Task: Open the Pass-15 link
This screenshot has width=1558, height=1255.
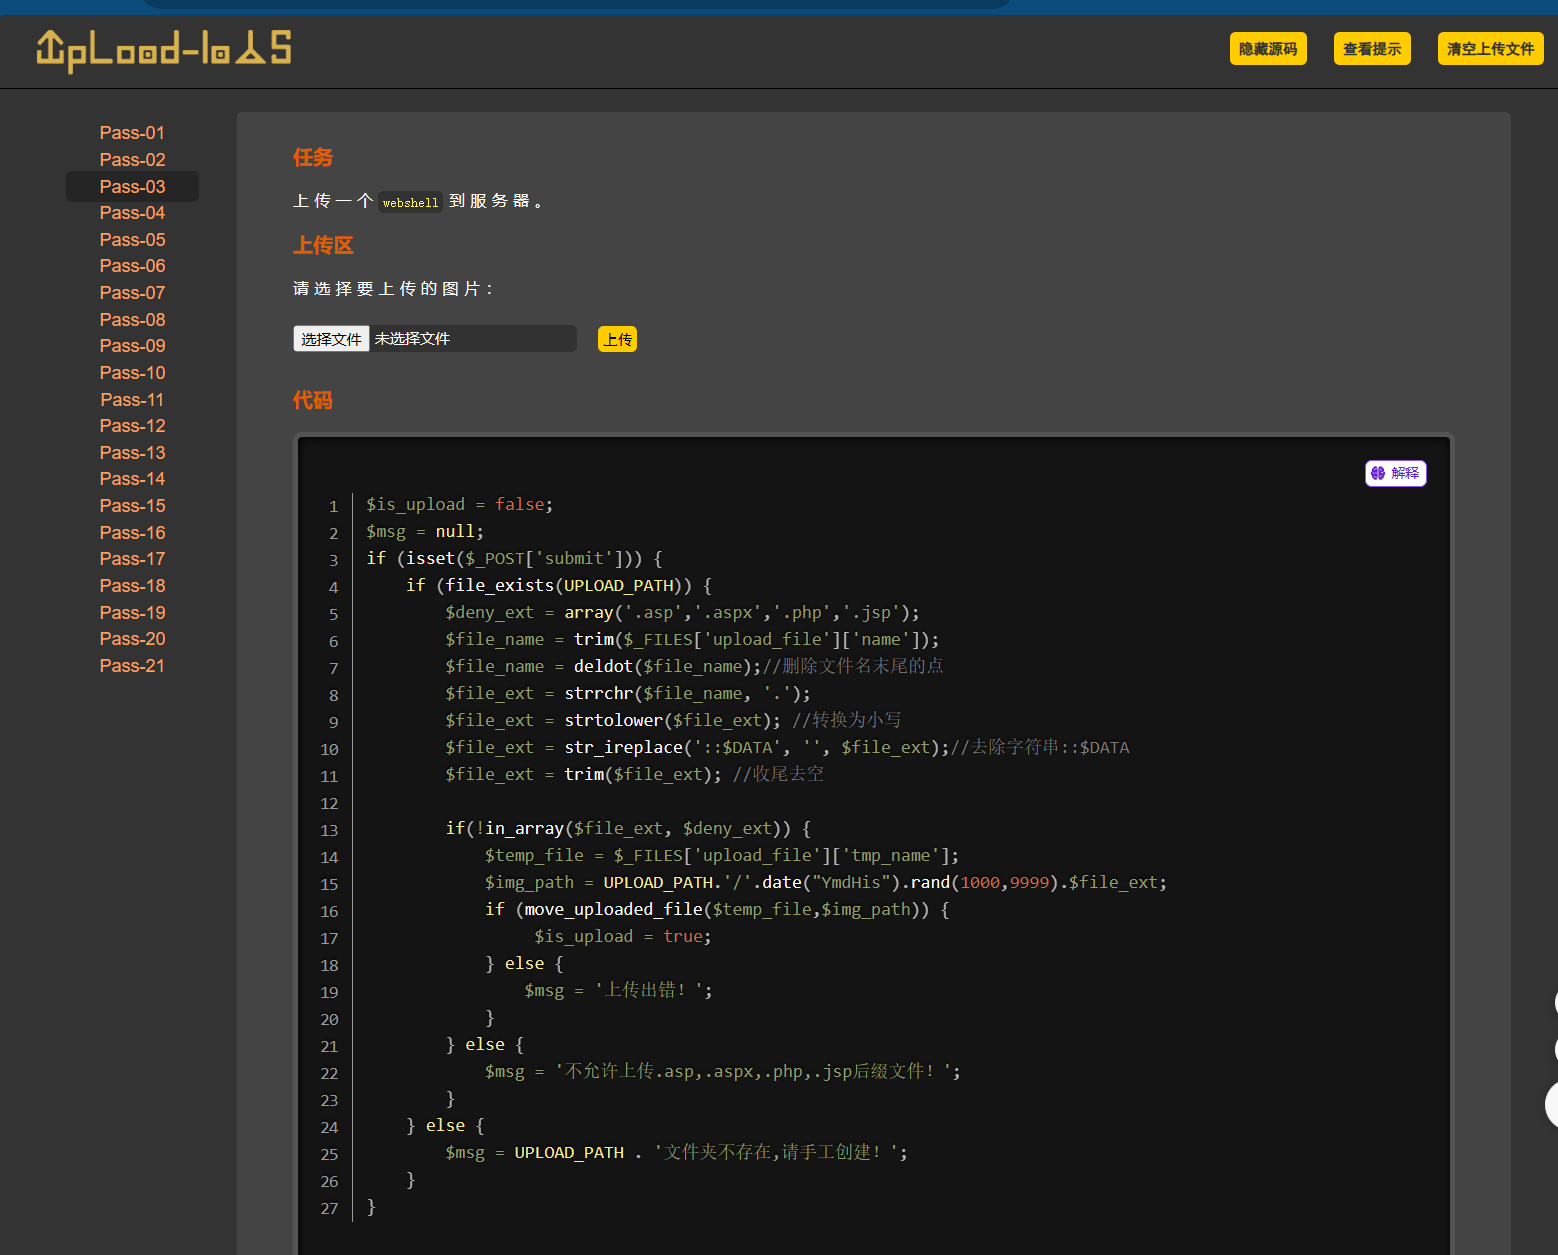Action: [132, 506]
